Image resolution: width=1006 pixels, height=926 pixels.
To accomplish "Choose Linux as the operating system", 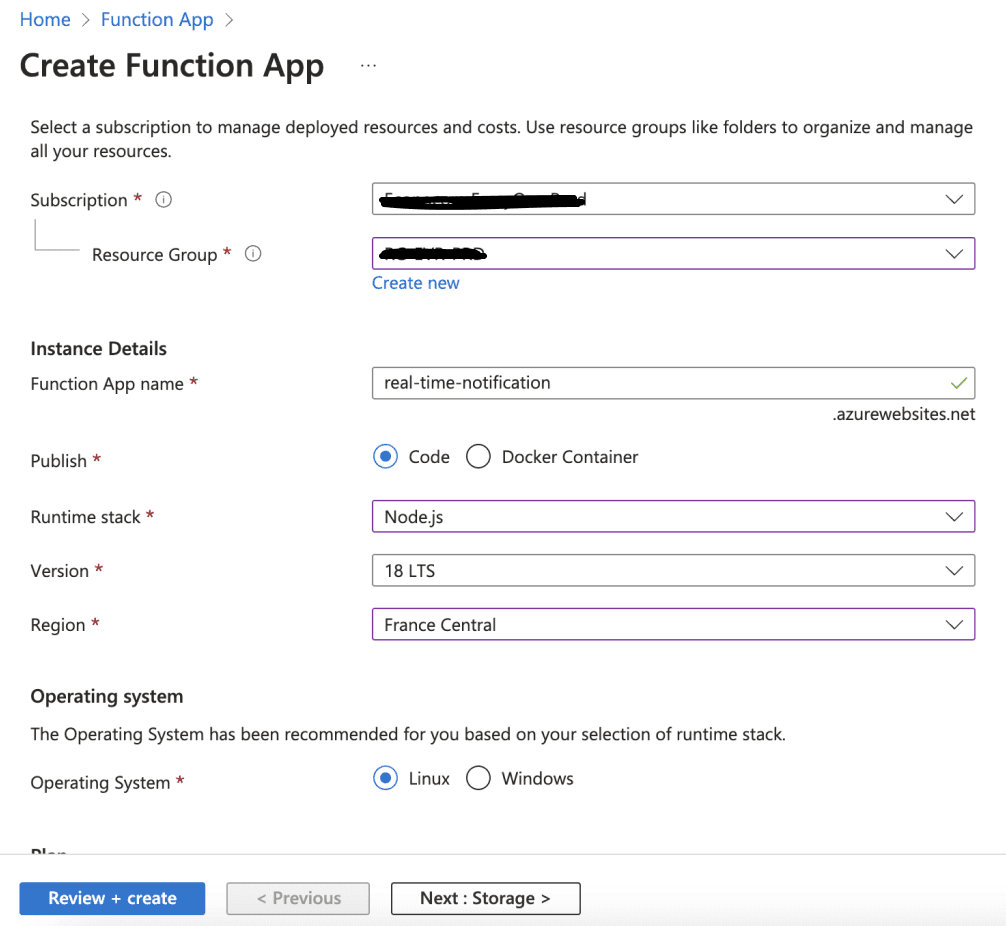I will [385, 779].
